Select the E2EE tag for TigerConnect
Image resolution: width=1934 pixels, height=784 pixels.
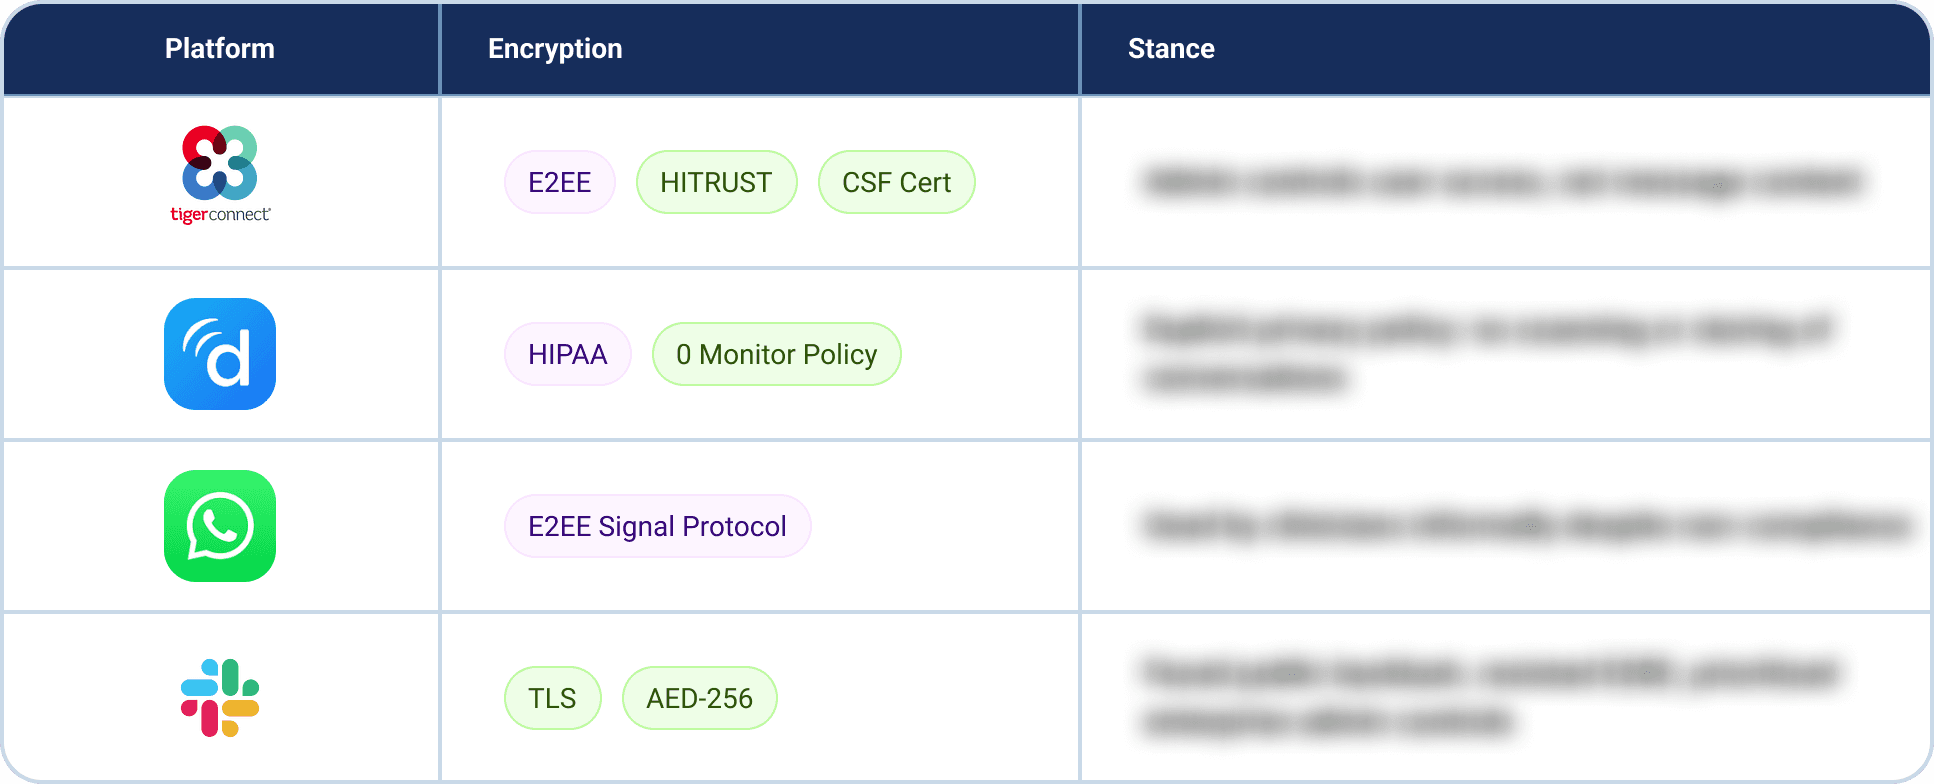[x=560, y=182]
